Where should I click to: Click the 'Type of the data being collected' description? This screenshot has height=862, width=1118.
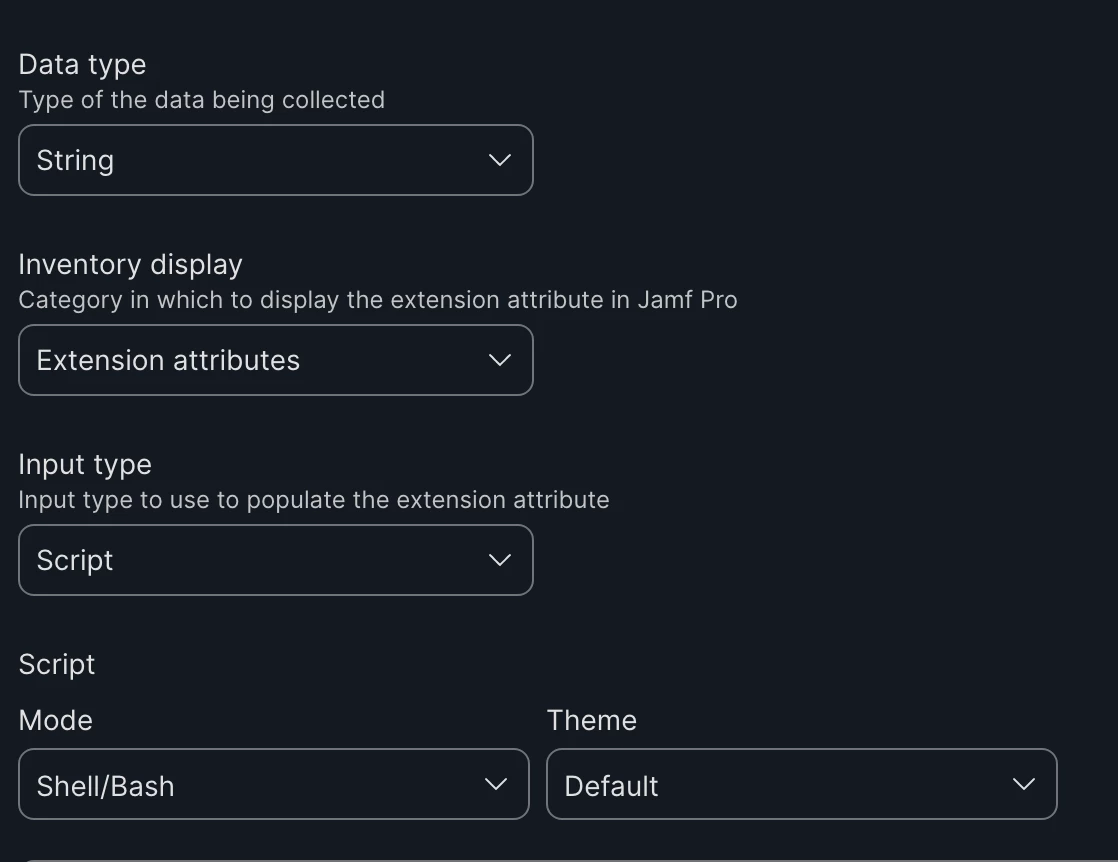(202, 100)
